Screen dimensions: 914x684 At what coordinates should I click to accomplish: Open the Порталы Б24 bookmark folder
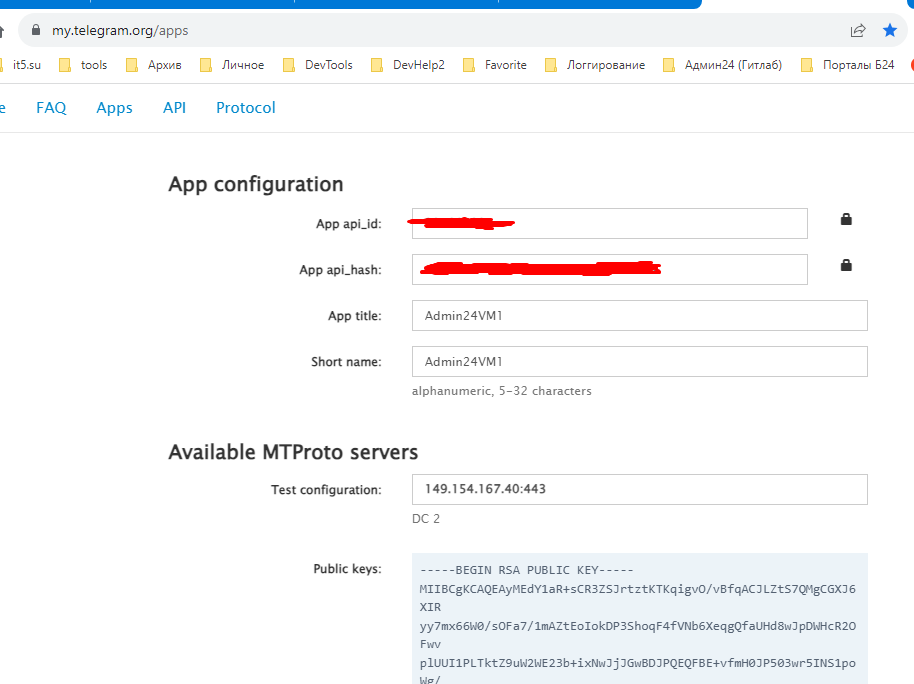848,65
